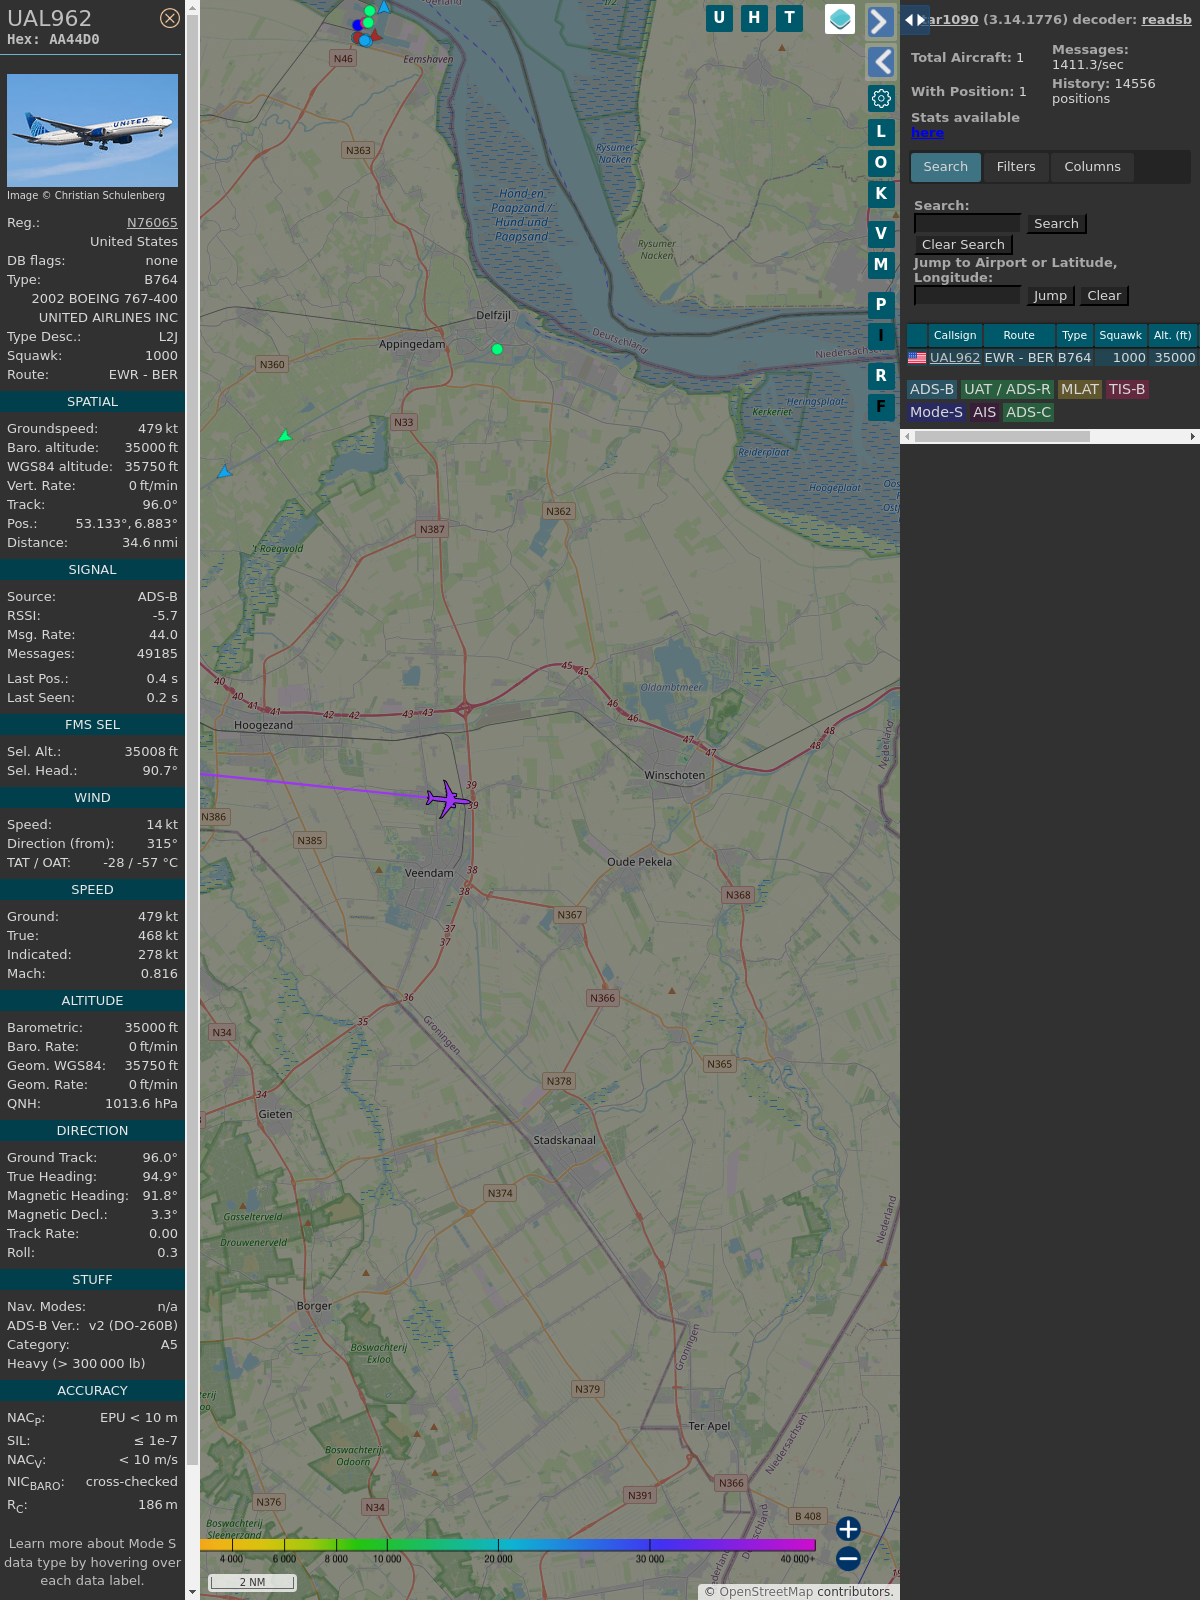The image size is (1200, 1600).
Task: Click the Baro. altitude 35000 ft value
Action: pyautogui.click(x=151, y=448)
